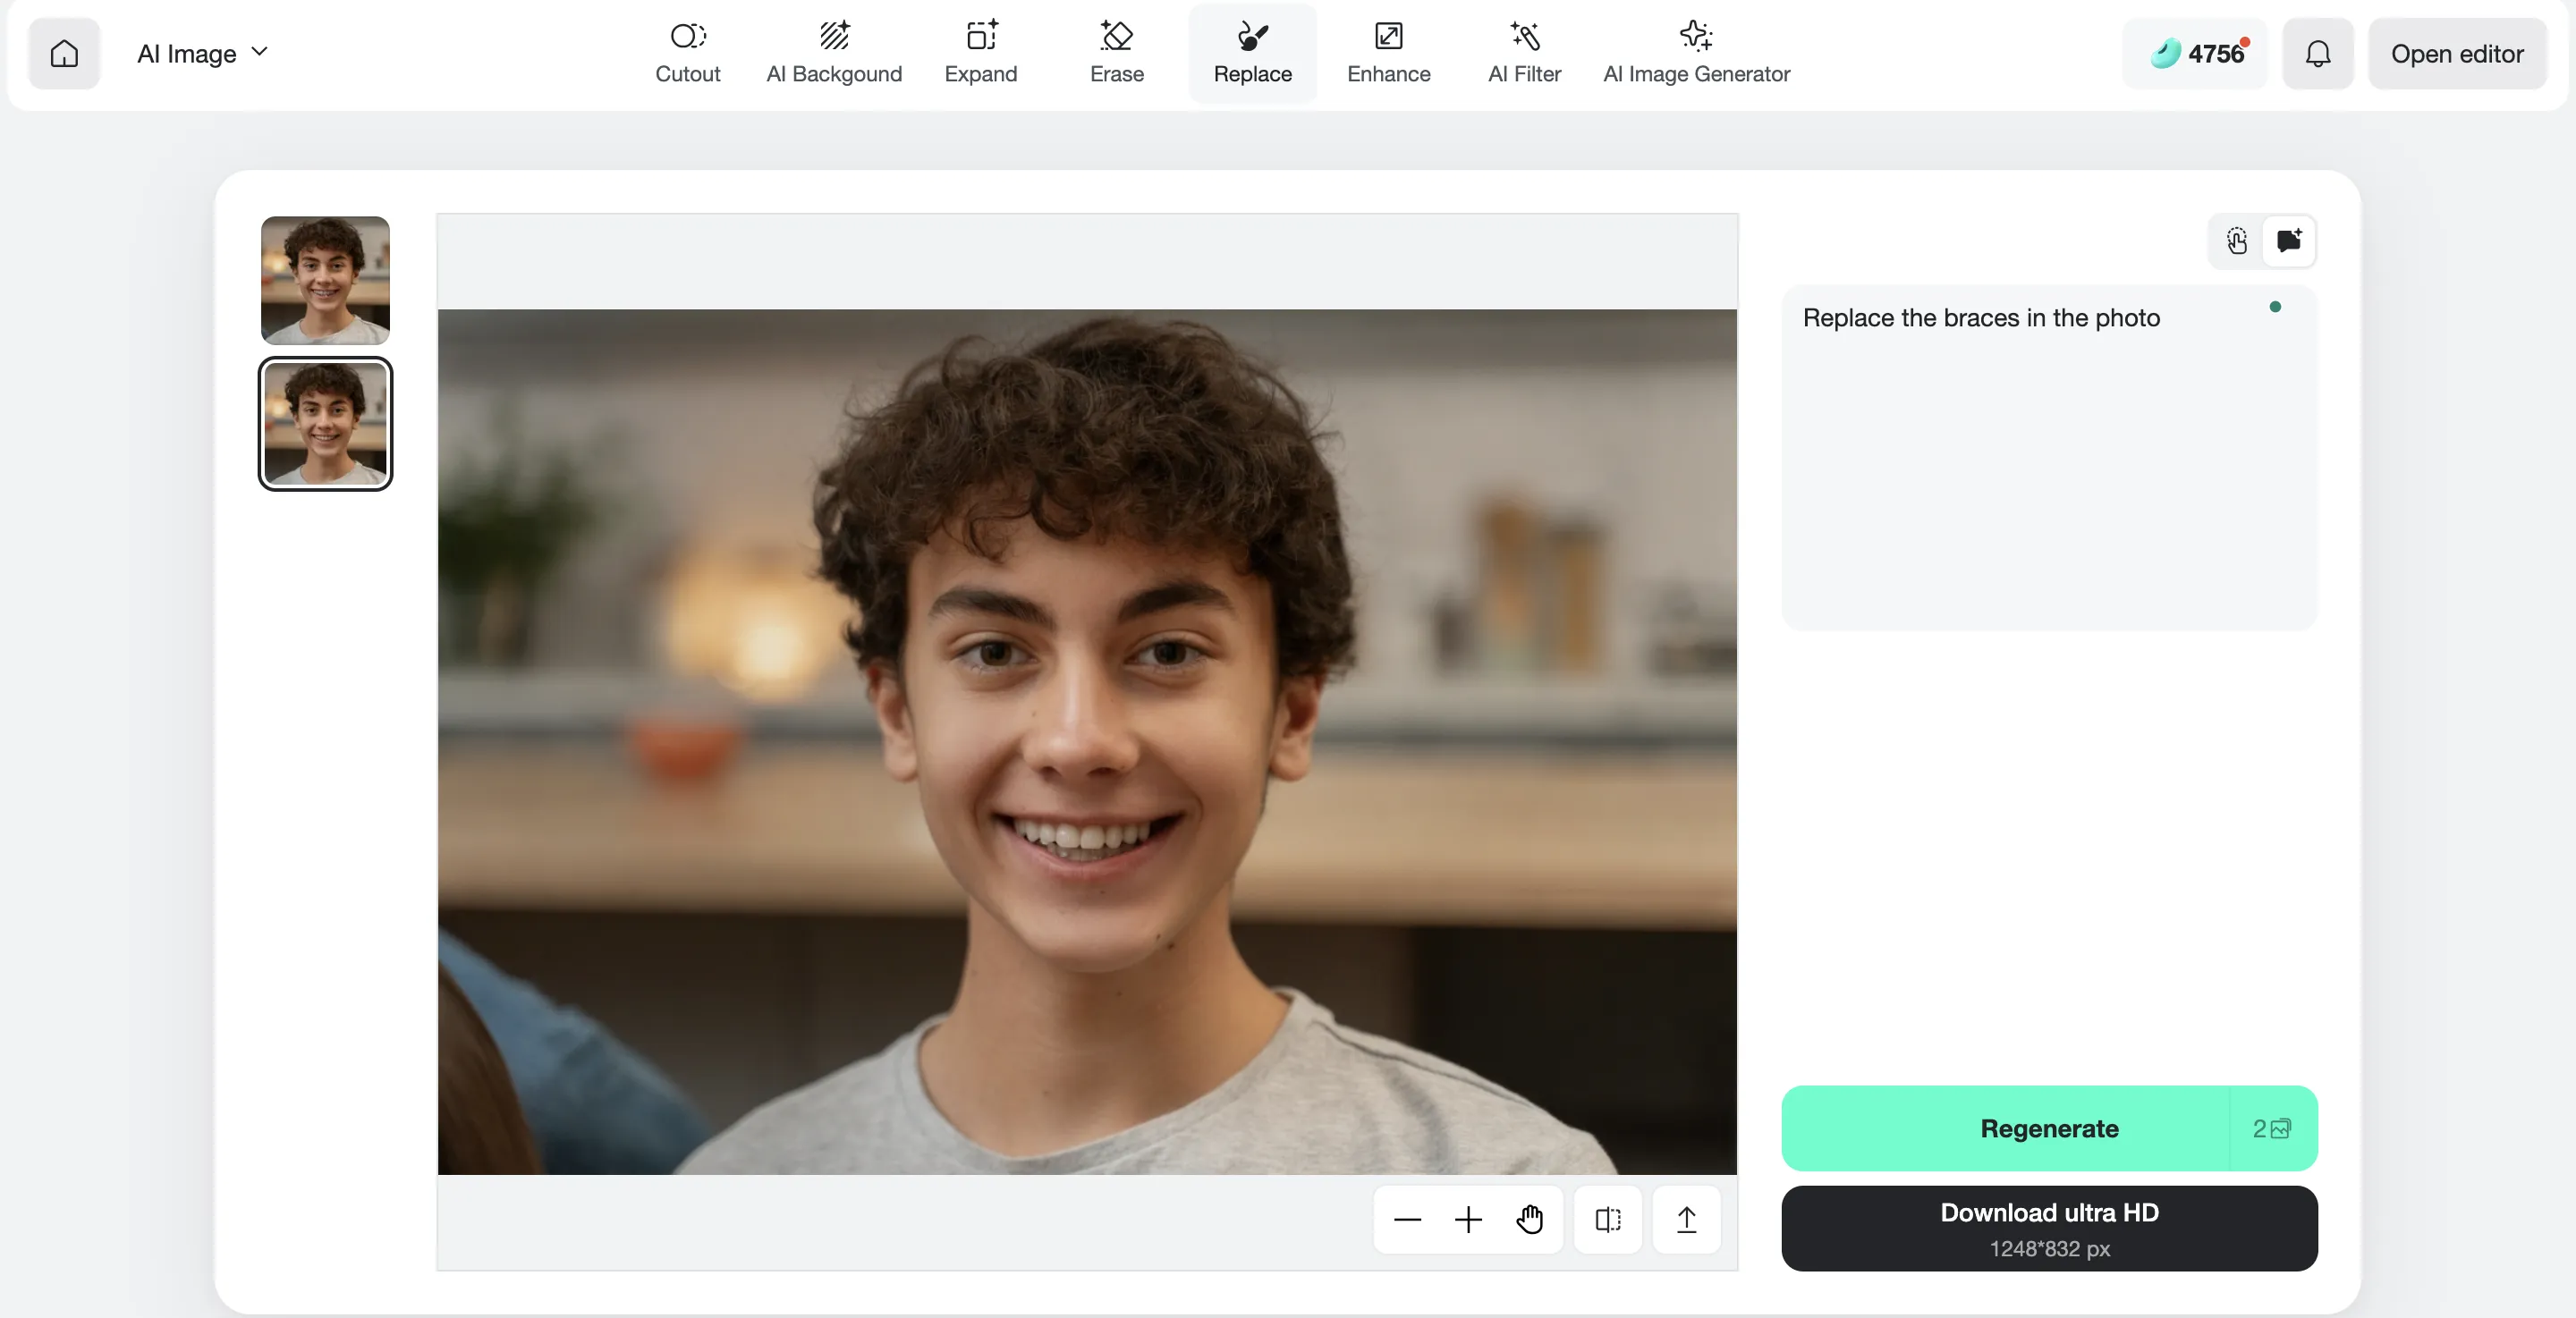Activate the Enhance tool
Image resolution: width=2576 pixels, height=1318 pixels.
pos(1389,52)
